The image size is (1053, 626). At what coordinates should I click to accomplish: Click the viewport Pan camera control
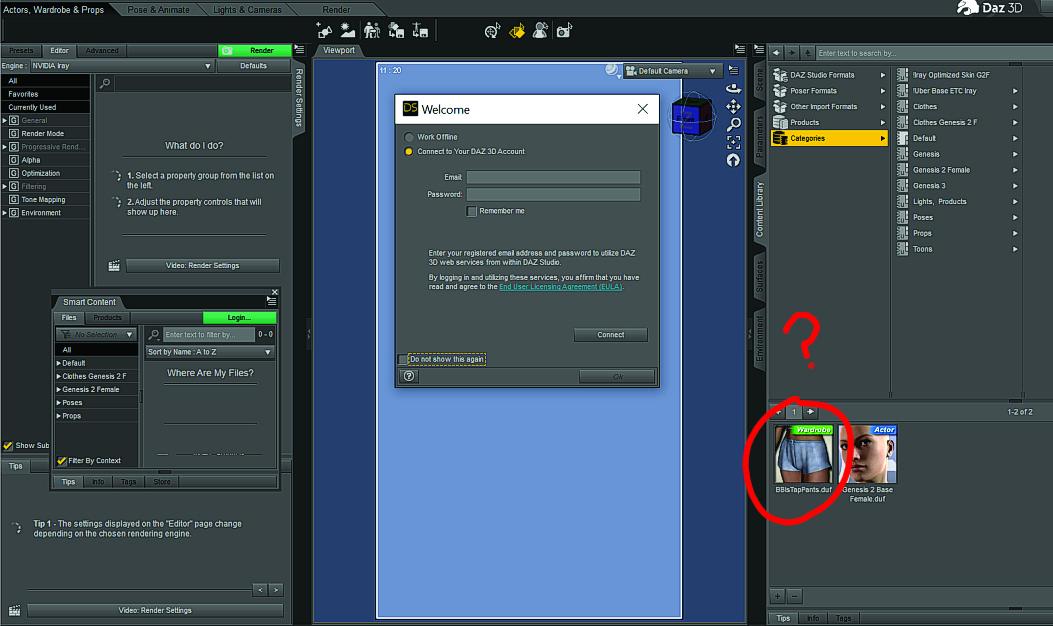733,106
